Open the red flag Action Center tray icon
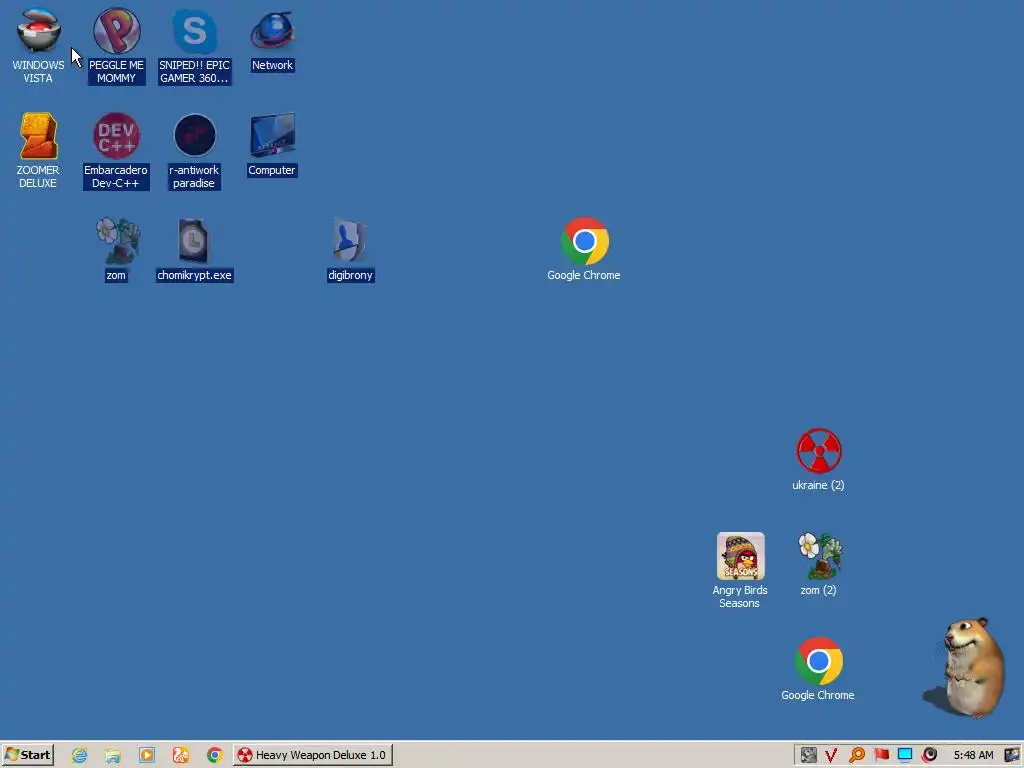 pos(881,755)
